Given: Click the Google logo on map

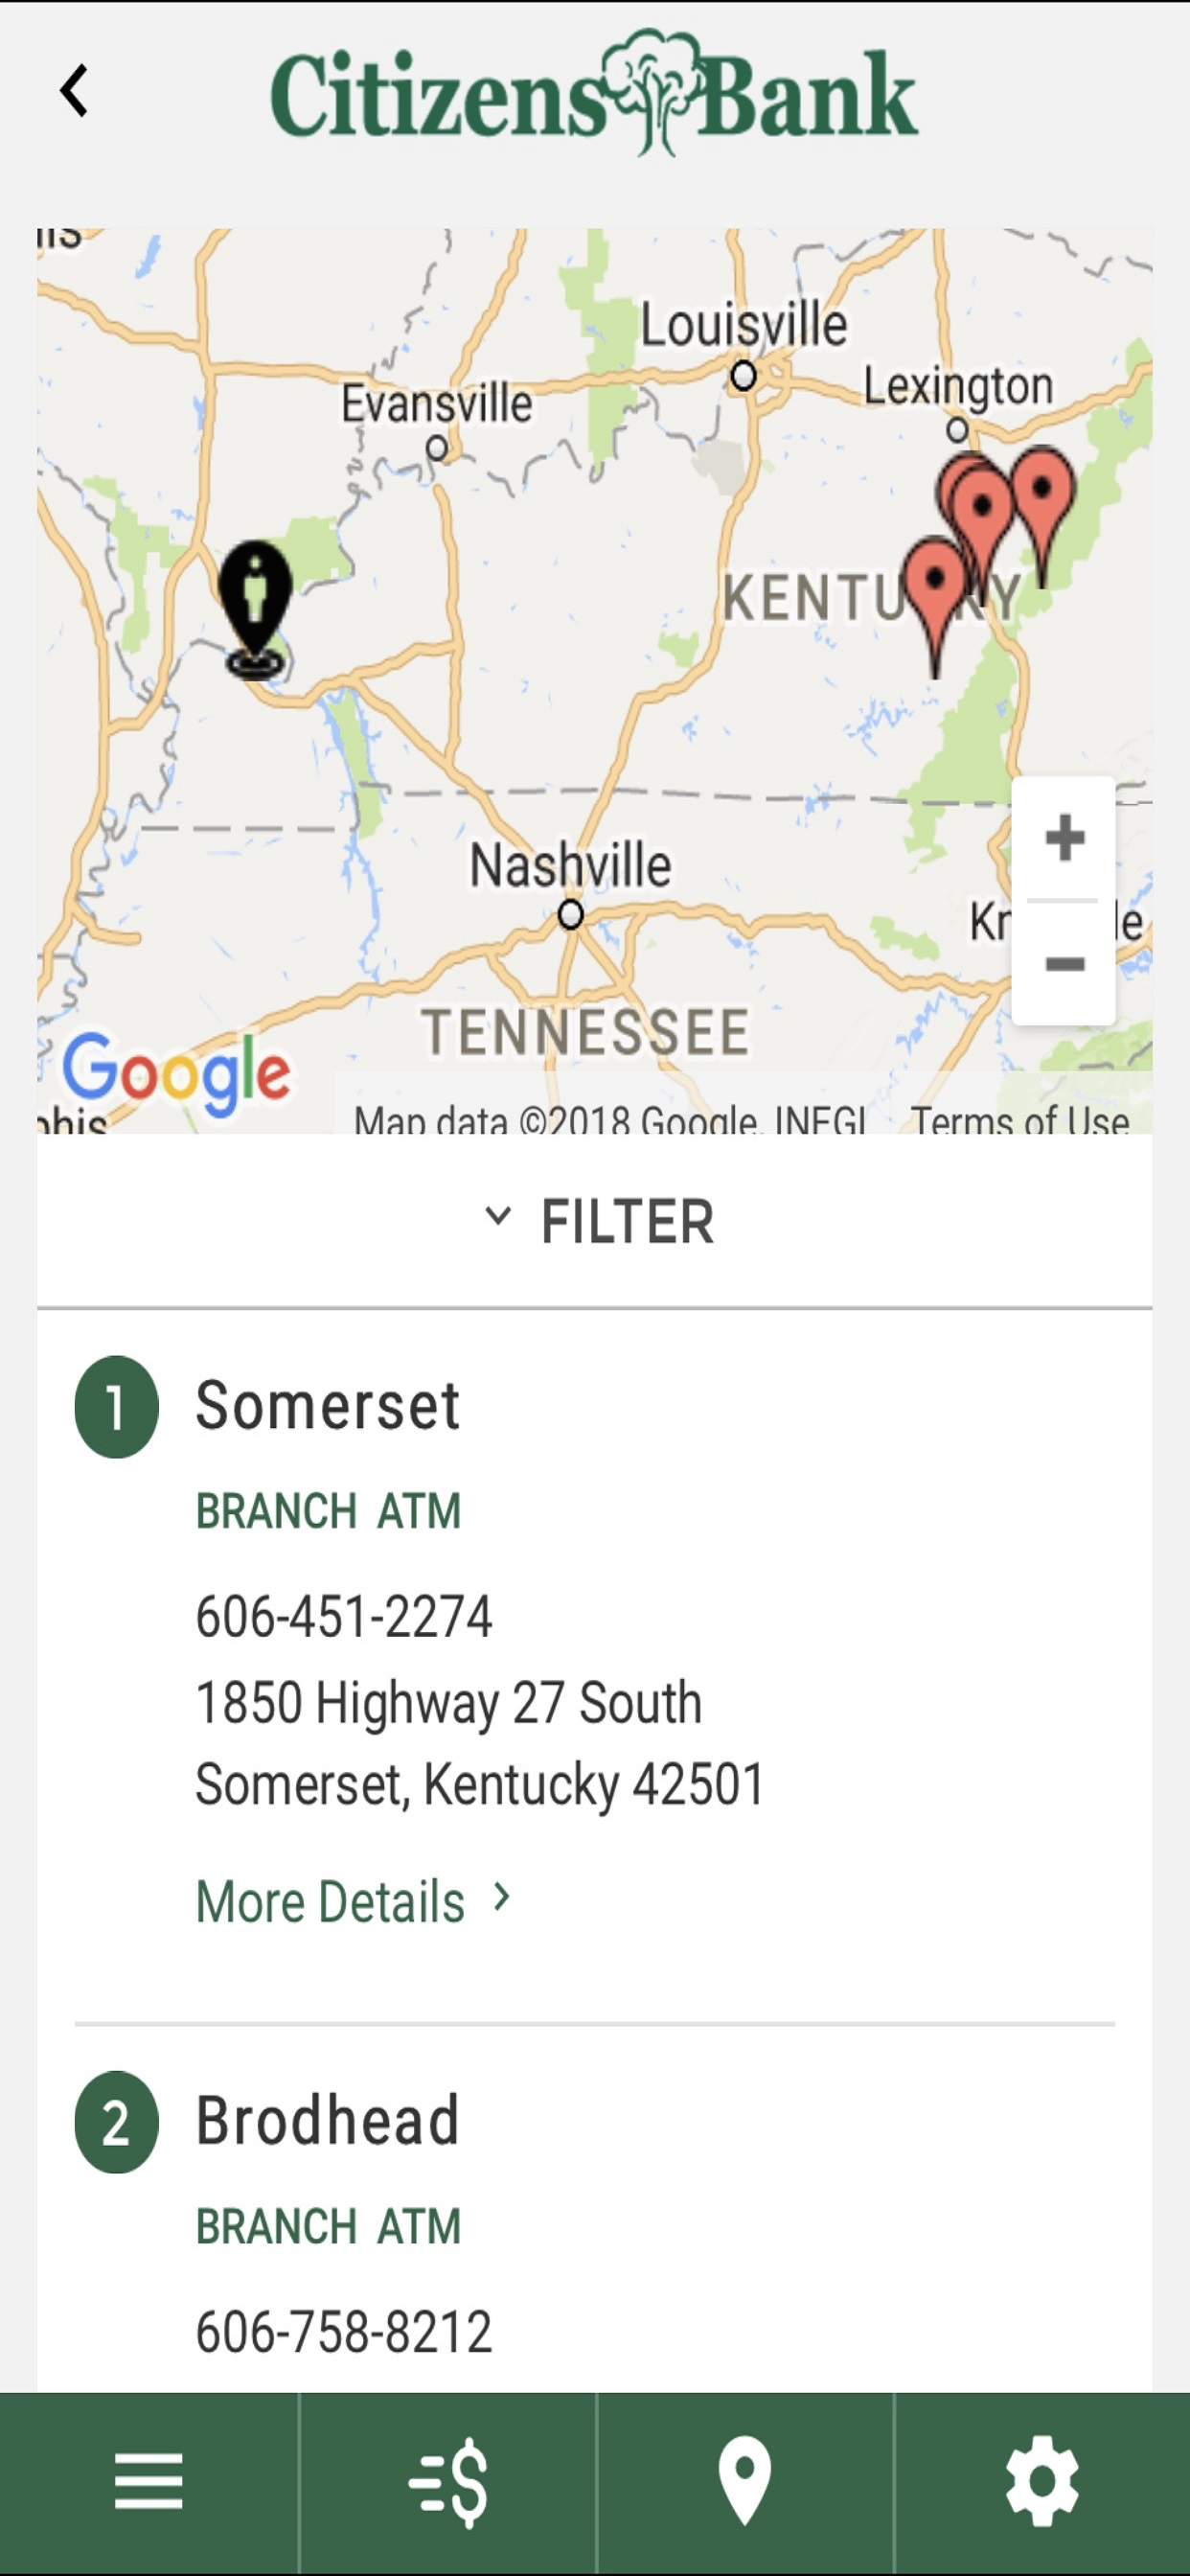Looking at the screenshot, I should [x=177, y=1072].
